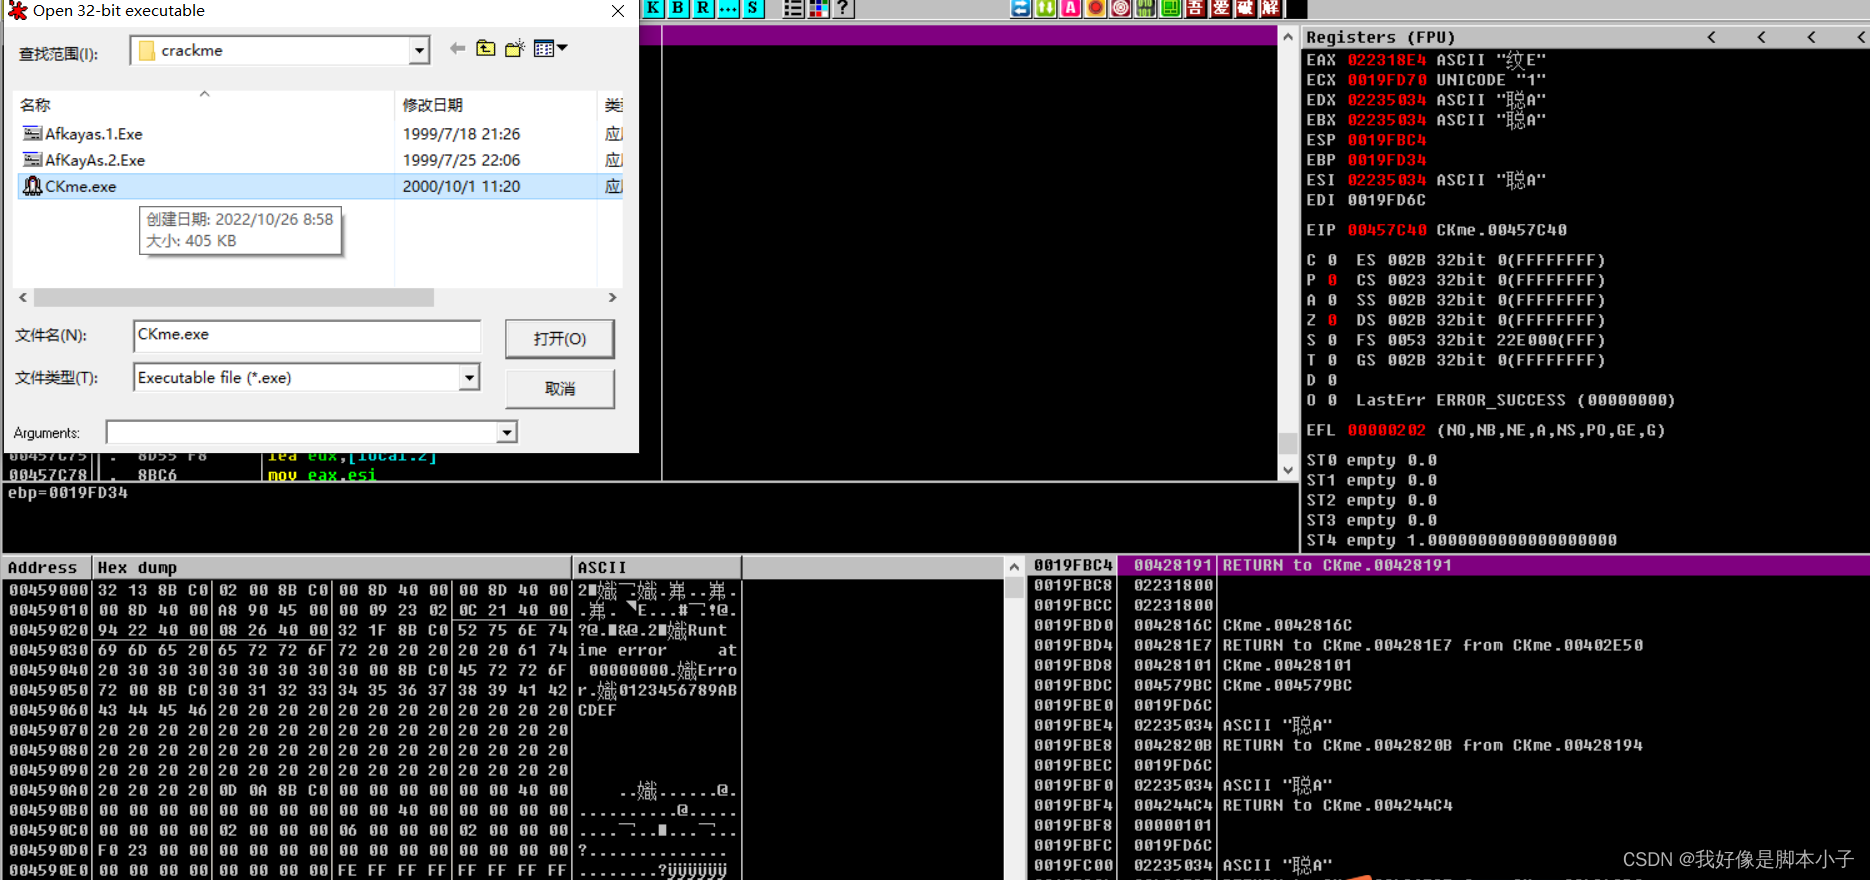Click the green up-down arrows plugin icon
This screenshot has height=880, width=1870.
click(1046, 8)
